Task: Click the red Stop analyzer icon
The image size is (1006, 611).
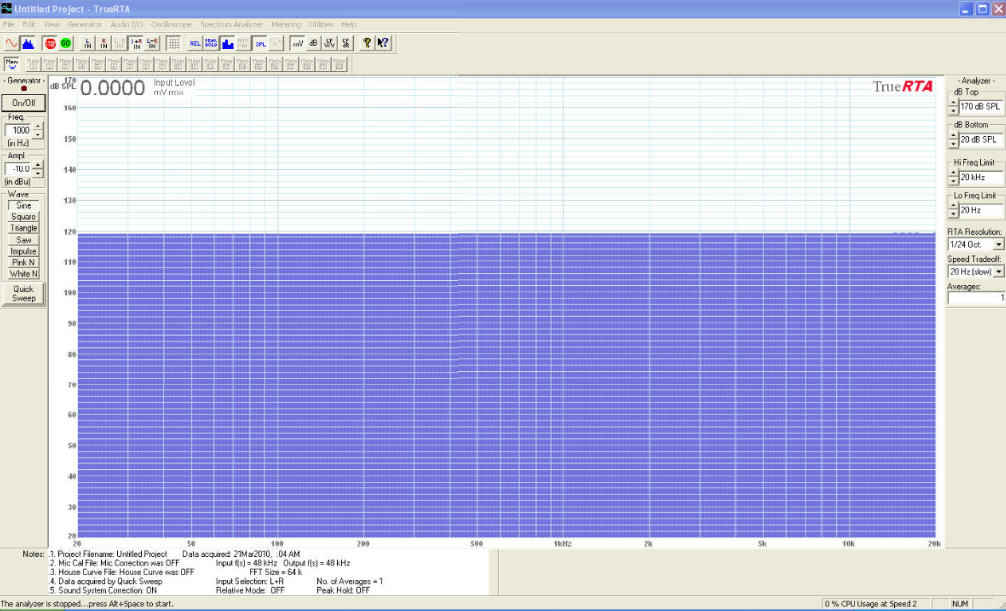Action: pyautogui.click(x=51, y=44)
